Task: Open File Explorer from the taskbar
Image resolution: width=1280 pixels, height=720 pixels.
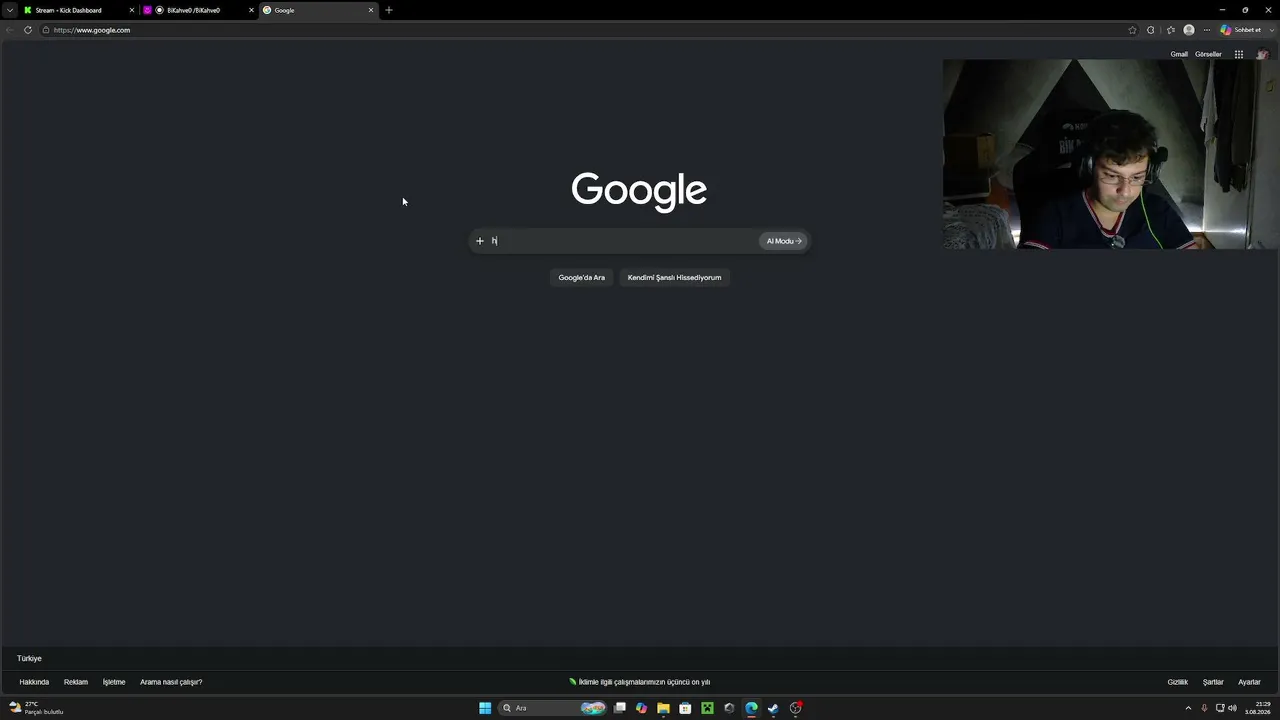Action: (x=663, y=708)
